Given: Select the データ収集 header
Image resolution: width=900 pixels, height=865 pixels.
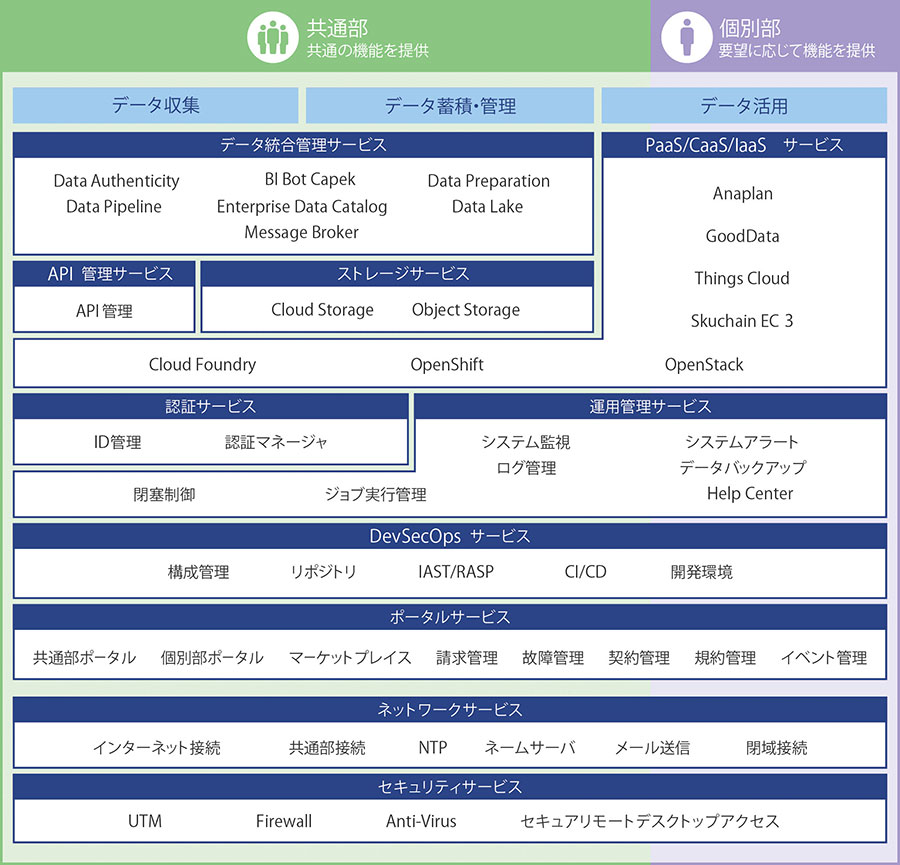Looking at the screenshot, I should click(156, 106).
